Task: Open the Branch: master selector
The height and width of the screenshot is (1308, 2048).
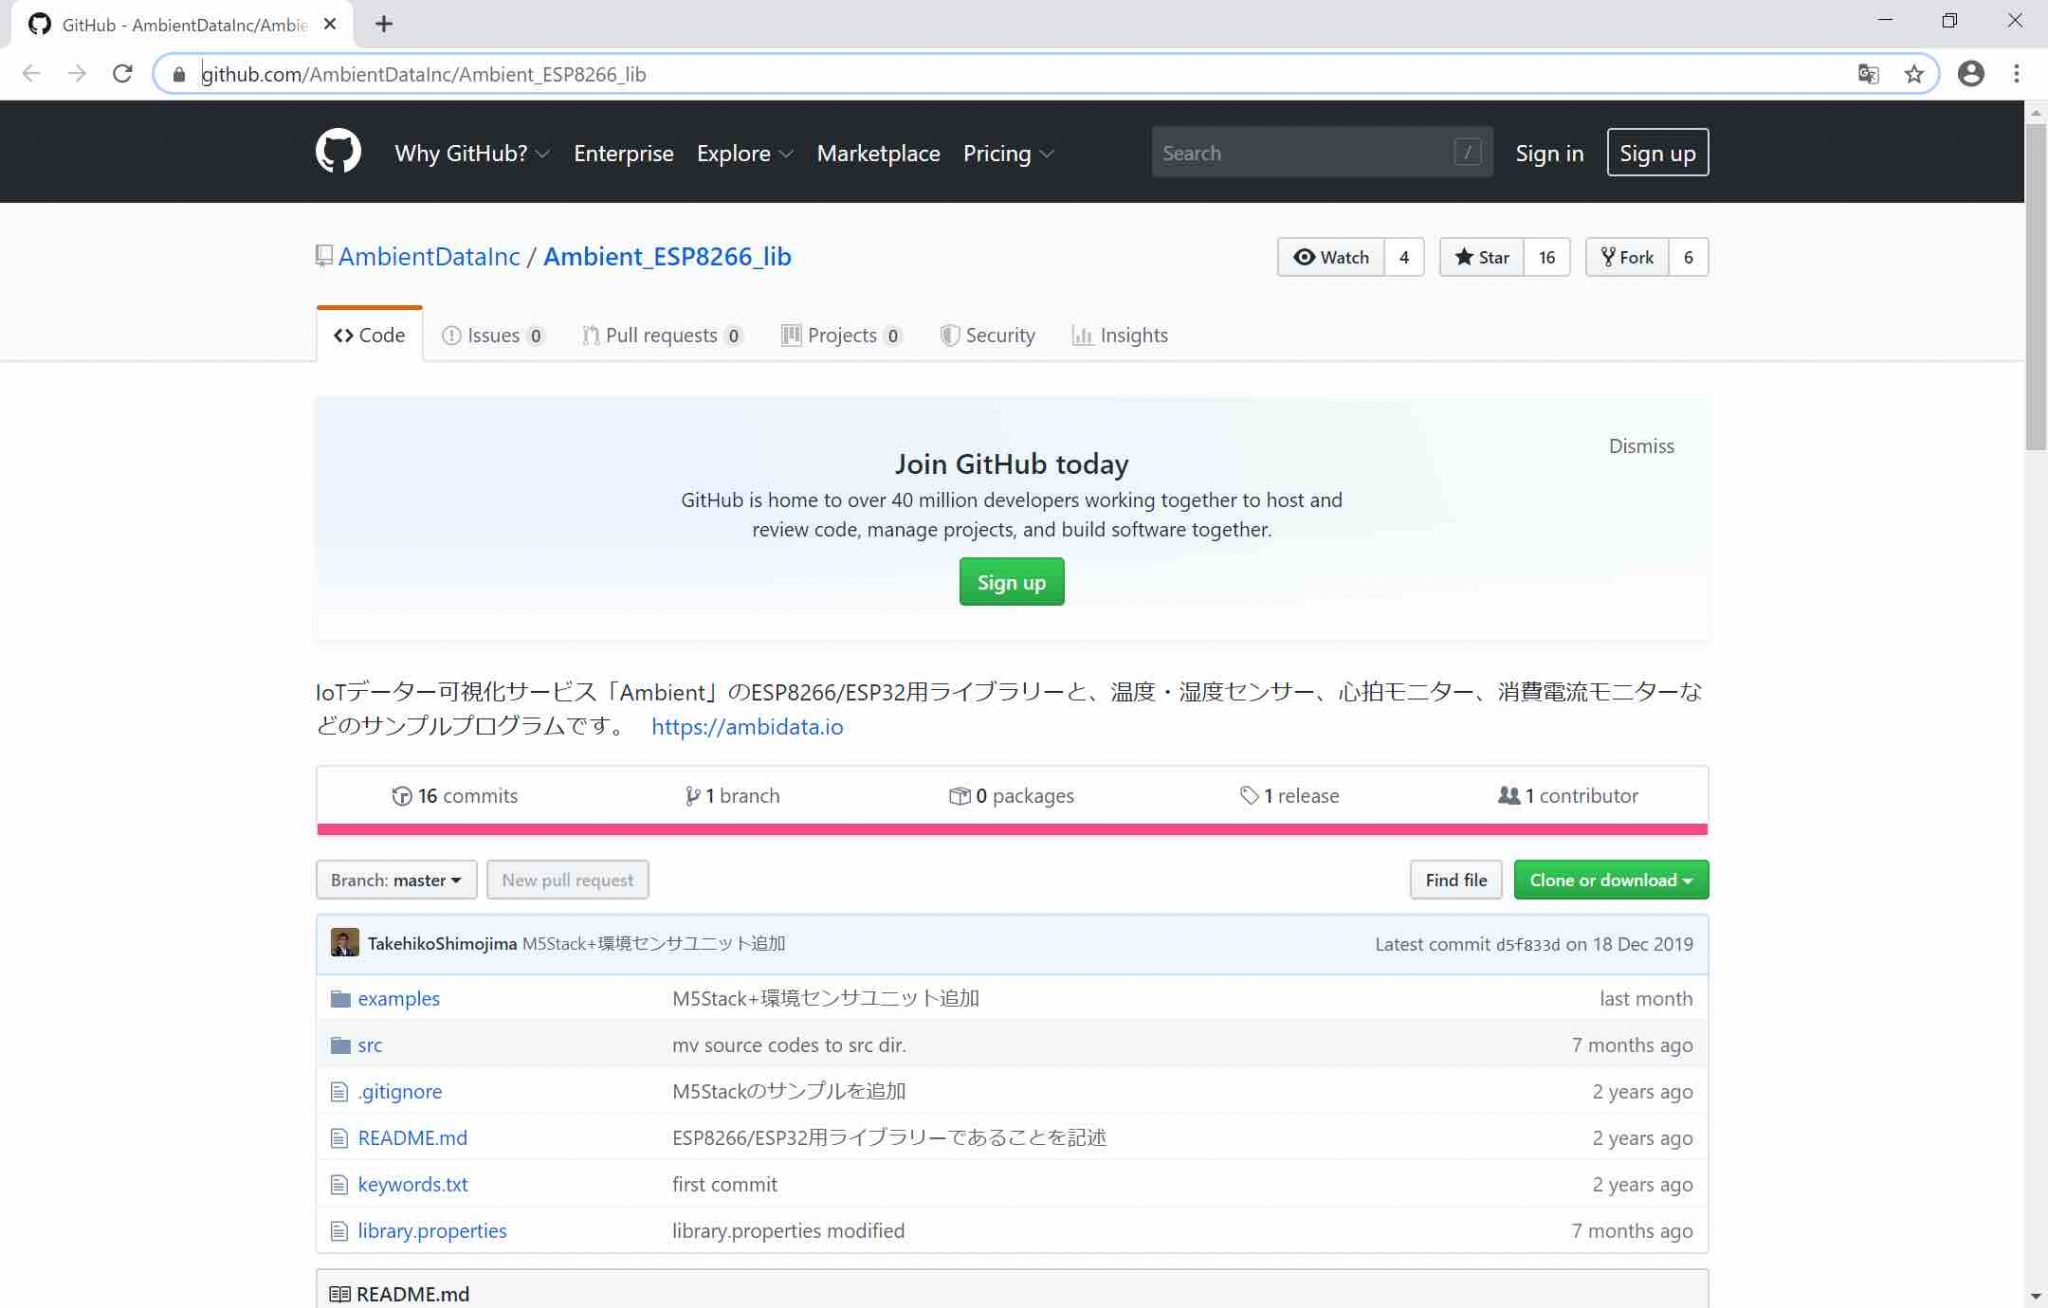Action: pos(395,880)
